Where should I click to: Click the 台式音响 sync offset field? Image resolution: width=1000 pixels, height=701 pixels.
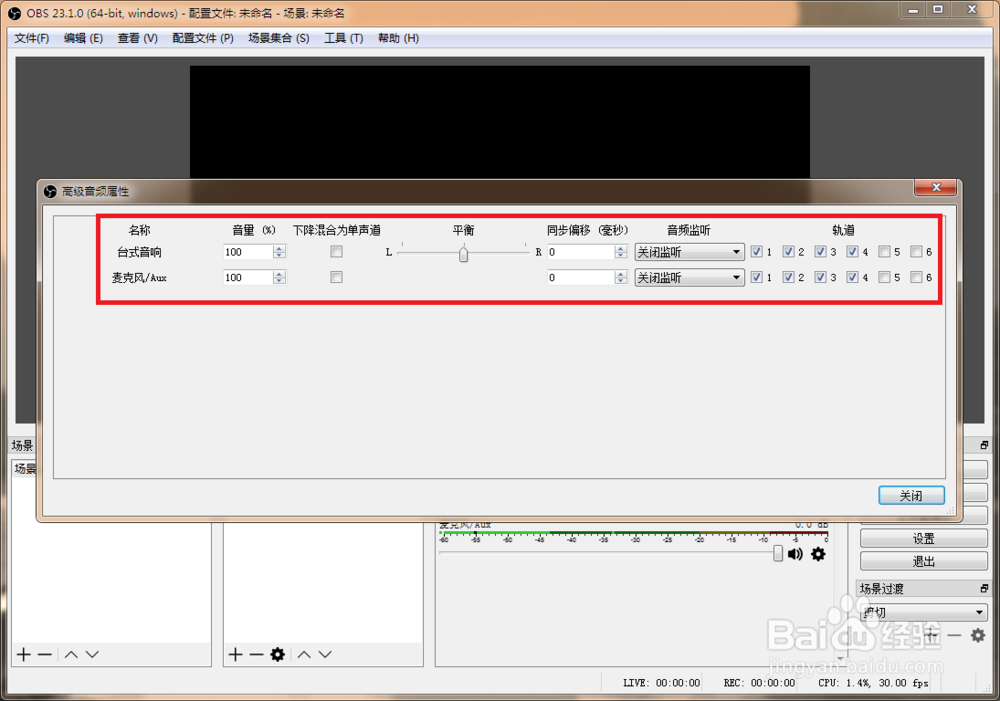coord(581,252)
